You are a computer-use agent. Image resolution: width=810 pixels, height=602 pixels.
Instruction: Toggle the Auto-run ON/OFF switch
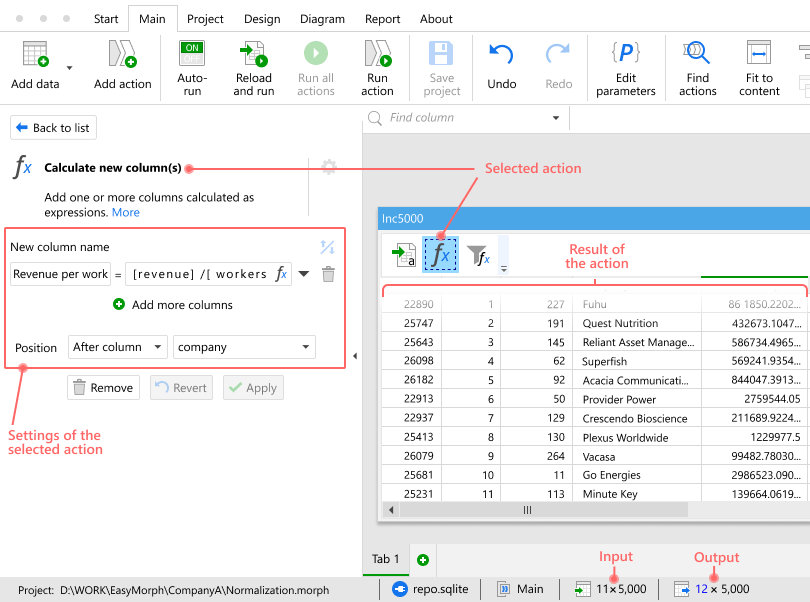click(192, 53)
